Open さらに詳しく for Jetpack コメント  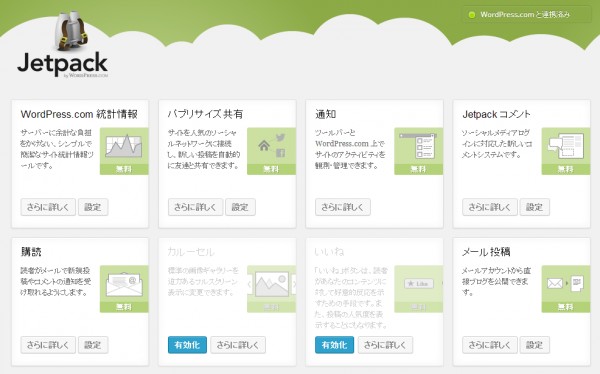490,207
